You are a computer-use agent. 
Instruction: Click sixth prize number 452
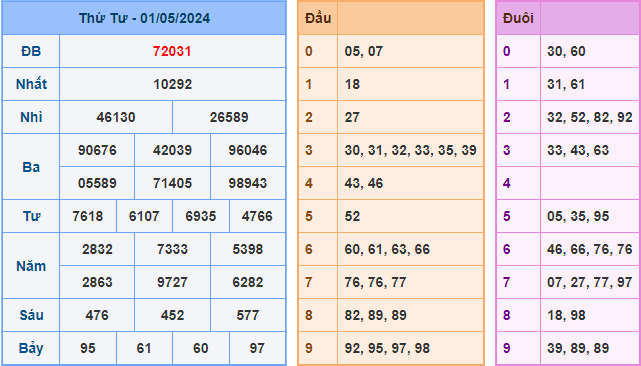[x=173, y=315]
